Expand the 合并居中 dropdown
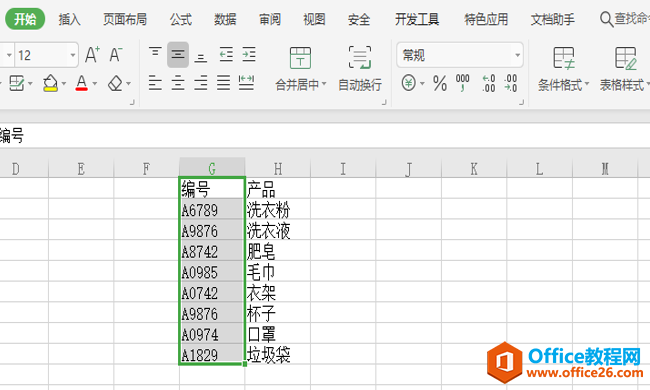This screenshot has height=390, width=650. coord(324,85)
